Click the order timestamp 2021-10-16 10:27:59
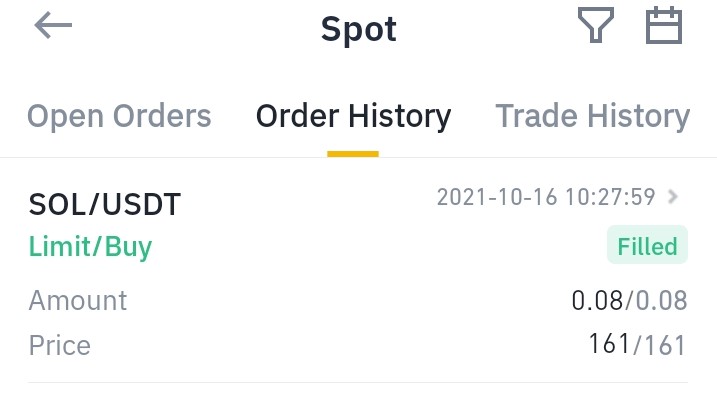Image resolution: width=717 pixels, height=401 pixels. pos(546,197)
